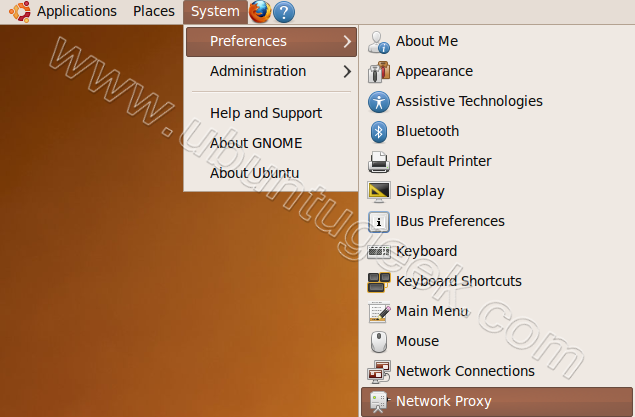
Task: Select the Bluetooth label
Action: click(428, 131)
